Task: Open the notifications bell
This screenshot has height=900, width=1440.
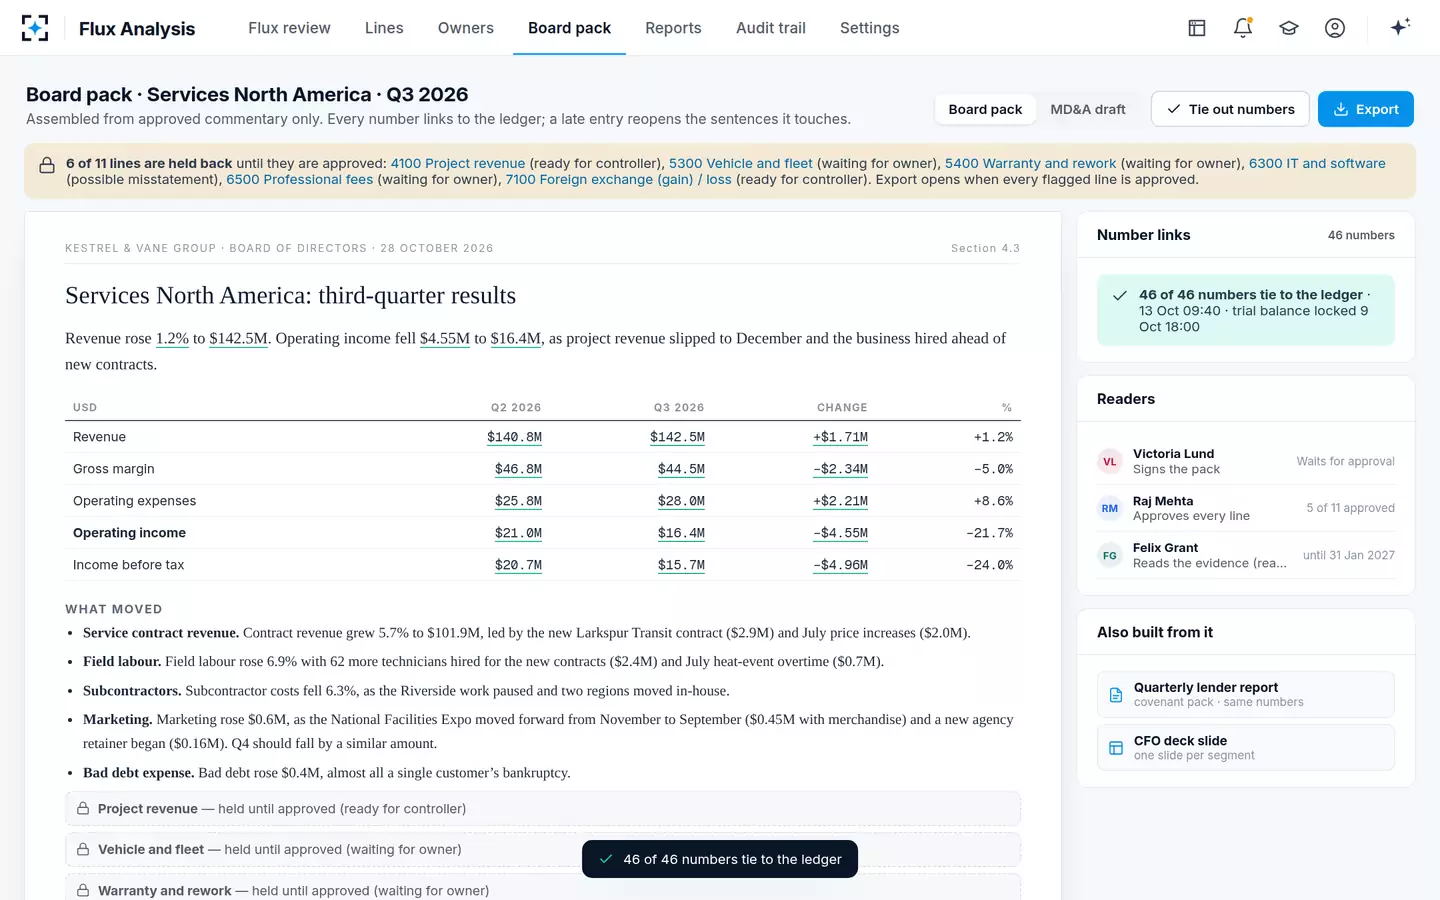Action: [1243, 28]
